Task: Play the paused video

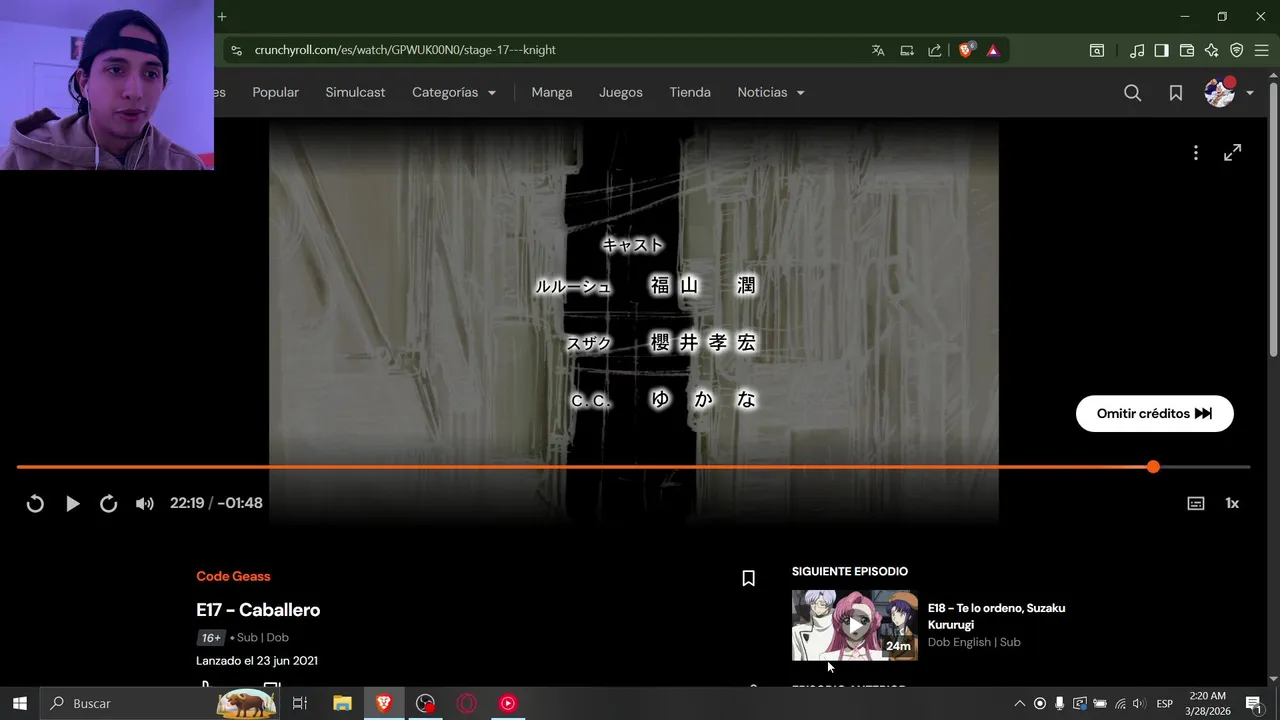Action: pyautogui.click(x=72, y=504)
